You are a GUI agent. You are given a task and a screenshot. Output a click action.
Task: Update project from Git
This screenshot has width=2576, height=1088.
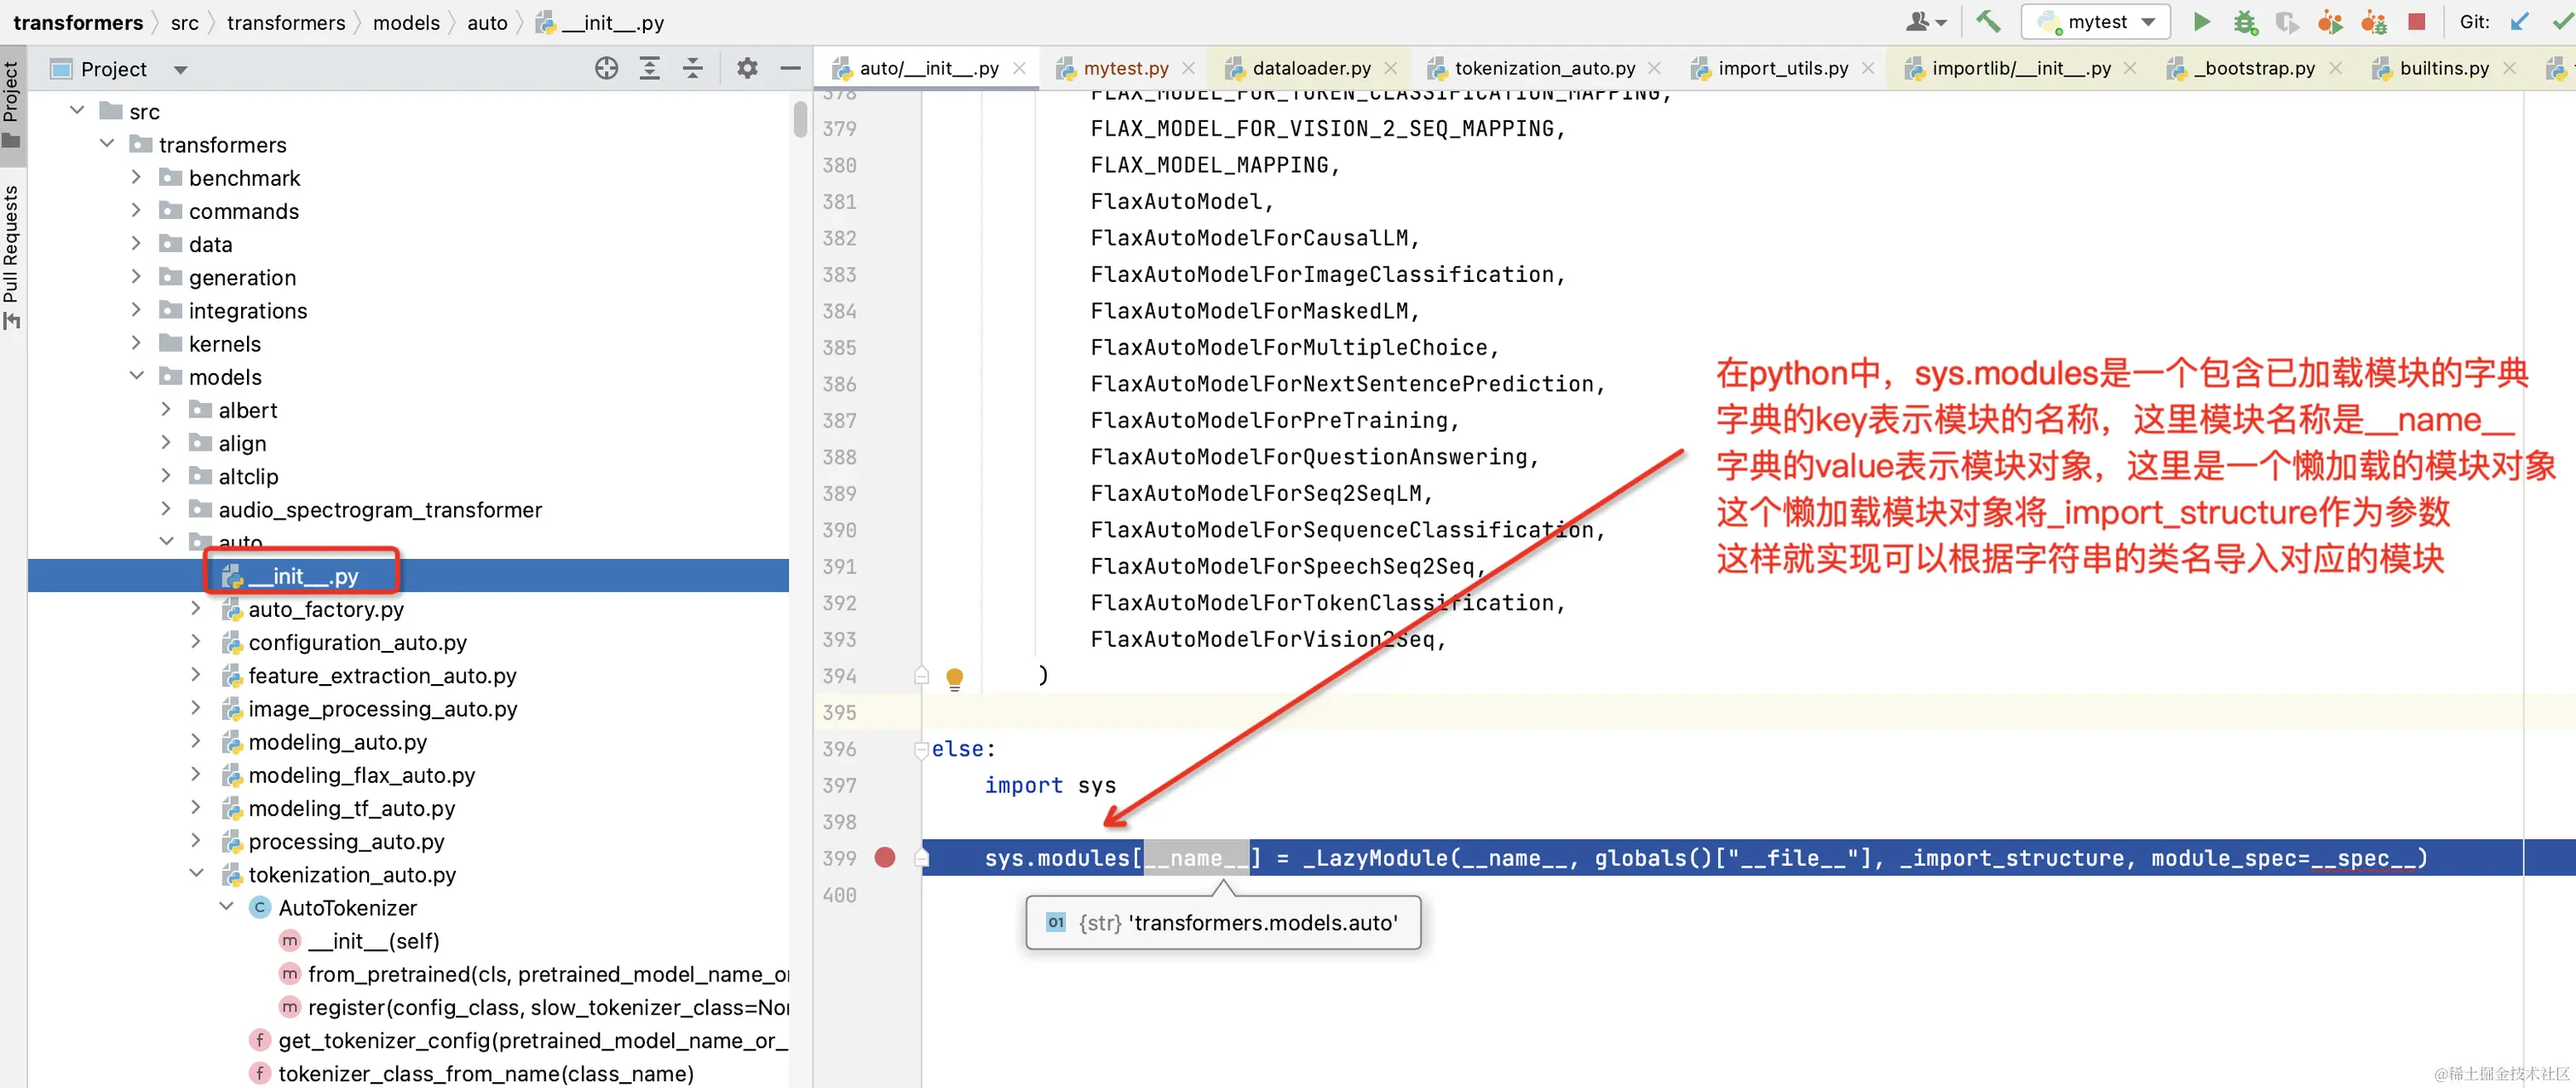(x=2519, y=21)
